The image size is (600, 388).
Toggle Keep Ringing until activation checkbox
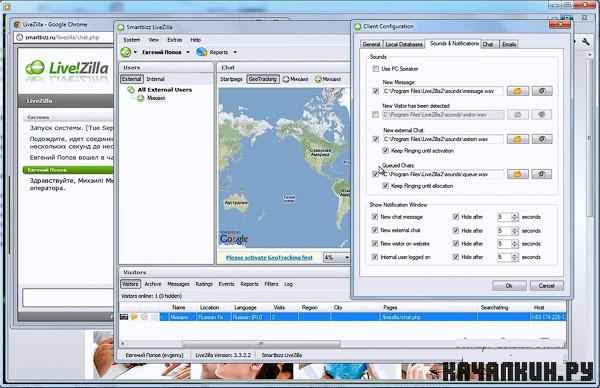point(386,150)
